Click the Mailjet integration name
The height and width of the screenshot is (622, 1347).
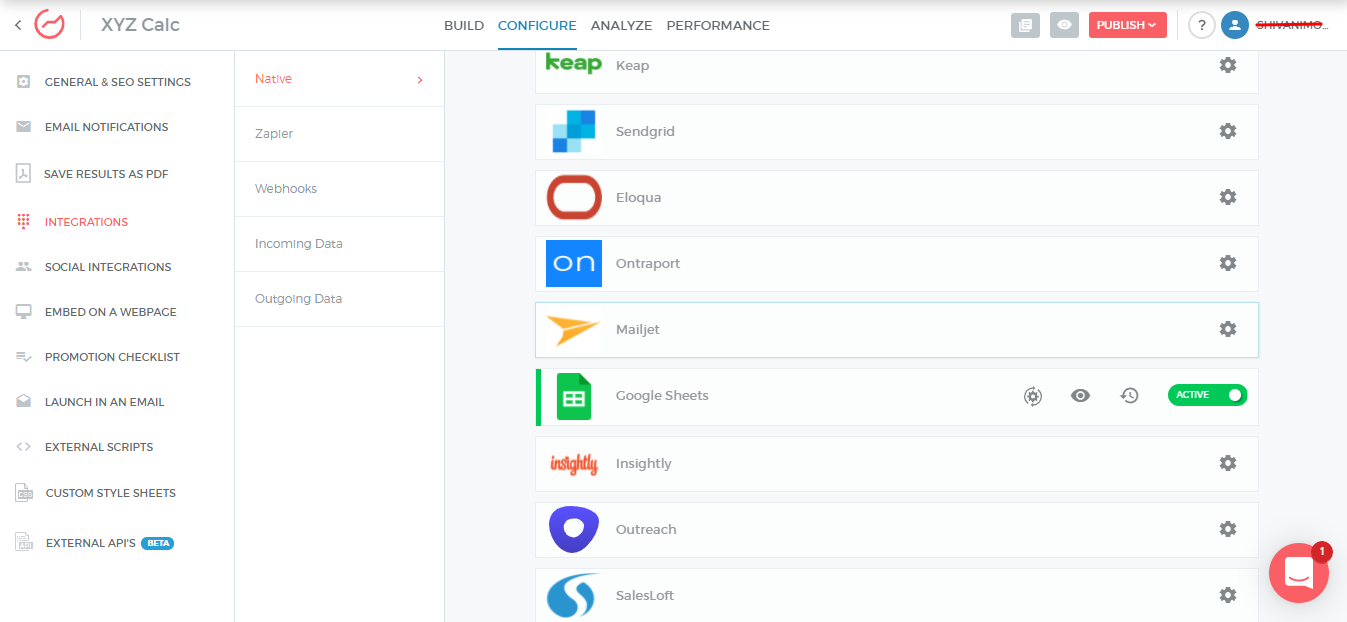click(x=638, y=329)
